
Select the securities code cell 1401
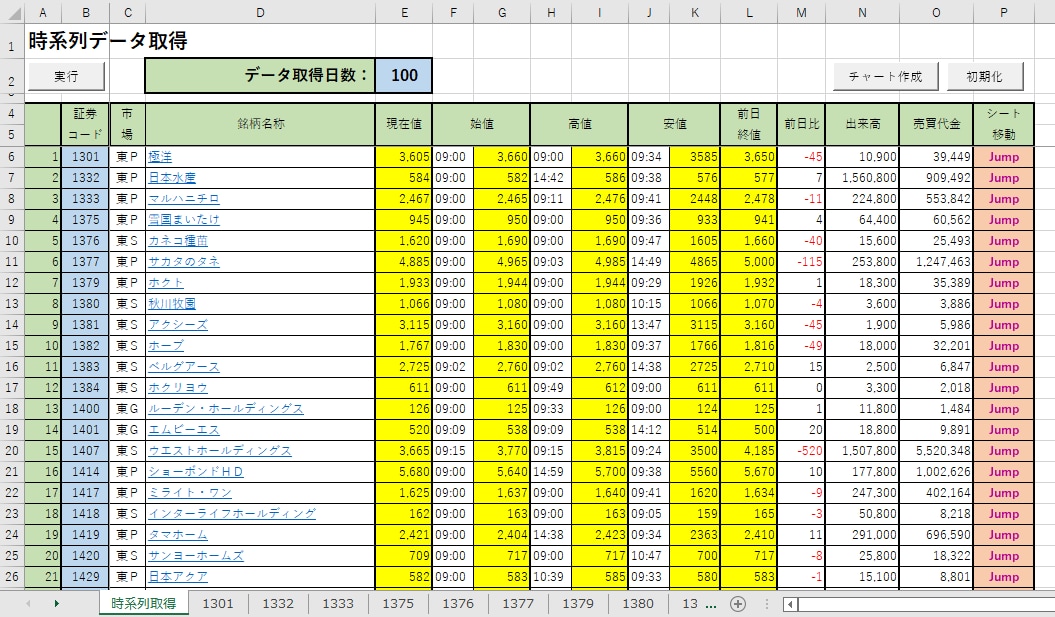(85, 429)
